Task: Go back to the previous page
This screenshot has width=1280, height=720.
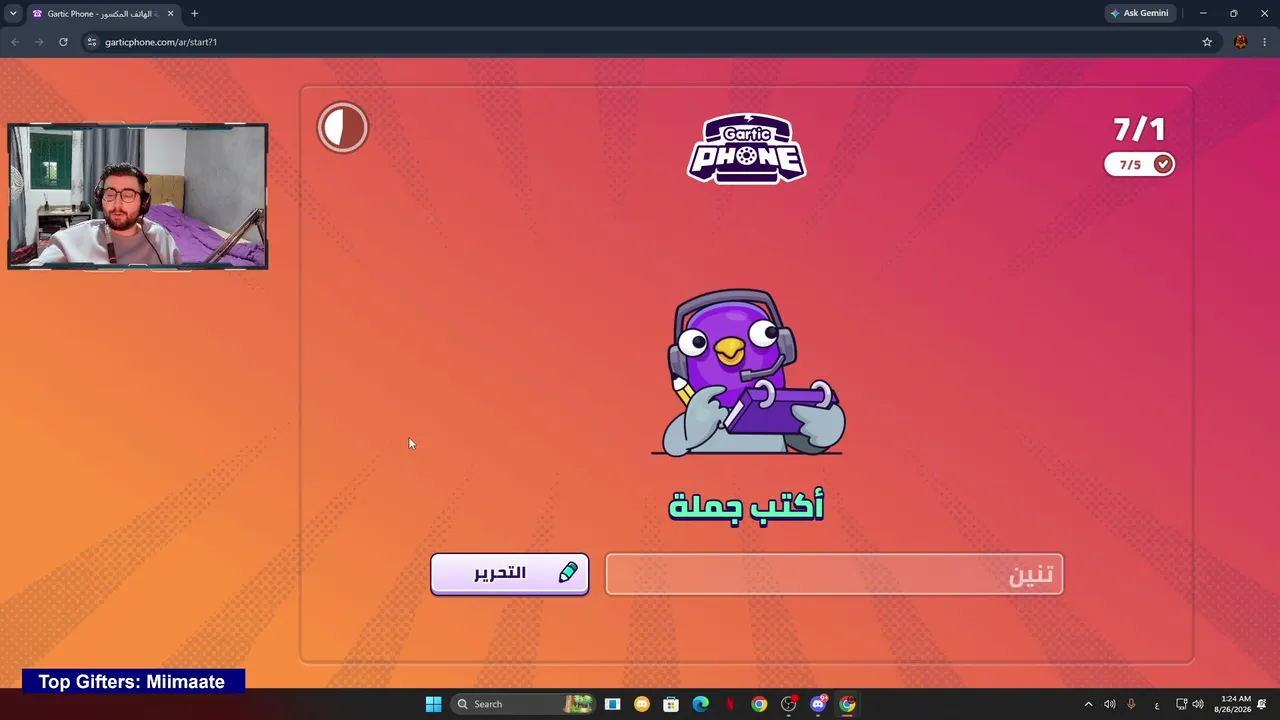Action: coord(15,42)
